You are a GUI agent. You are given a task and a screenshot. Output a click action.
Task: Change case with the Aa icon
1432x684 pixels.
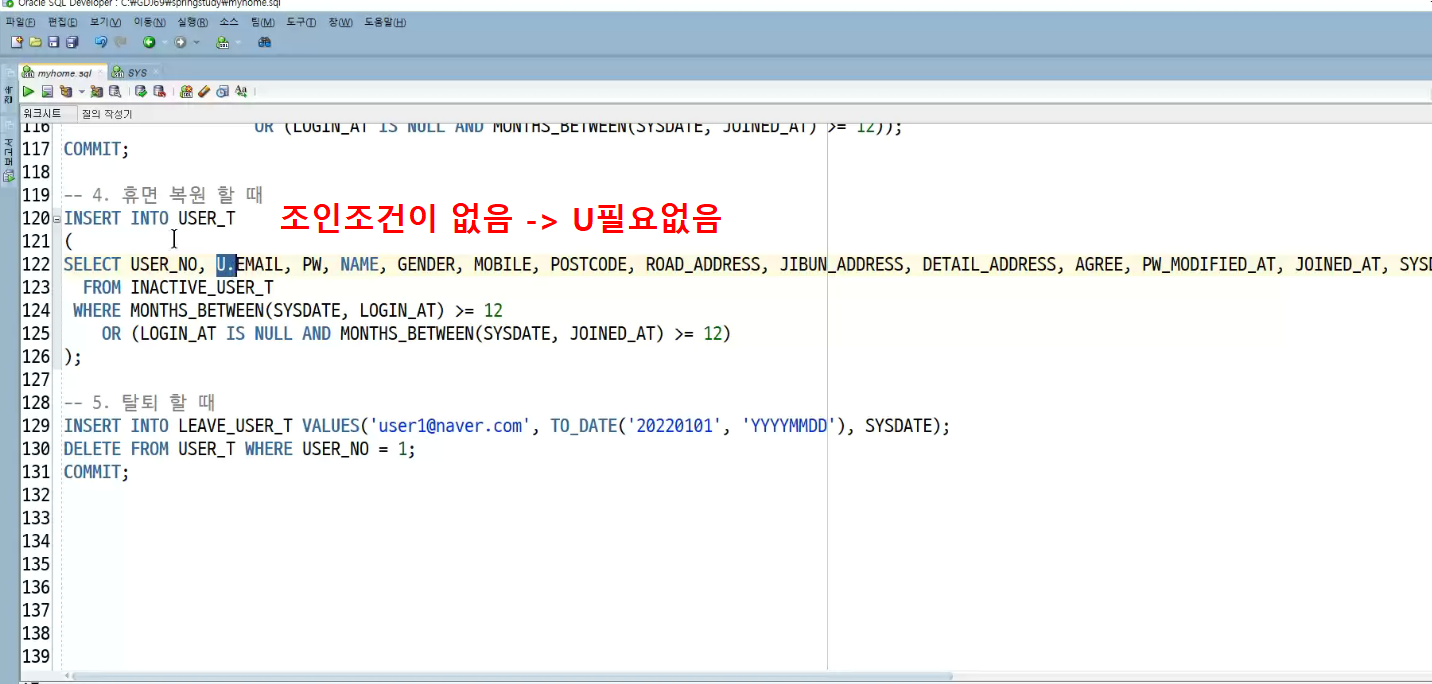tap(241, 91)
